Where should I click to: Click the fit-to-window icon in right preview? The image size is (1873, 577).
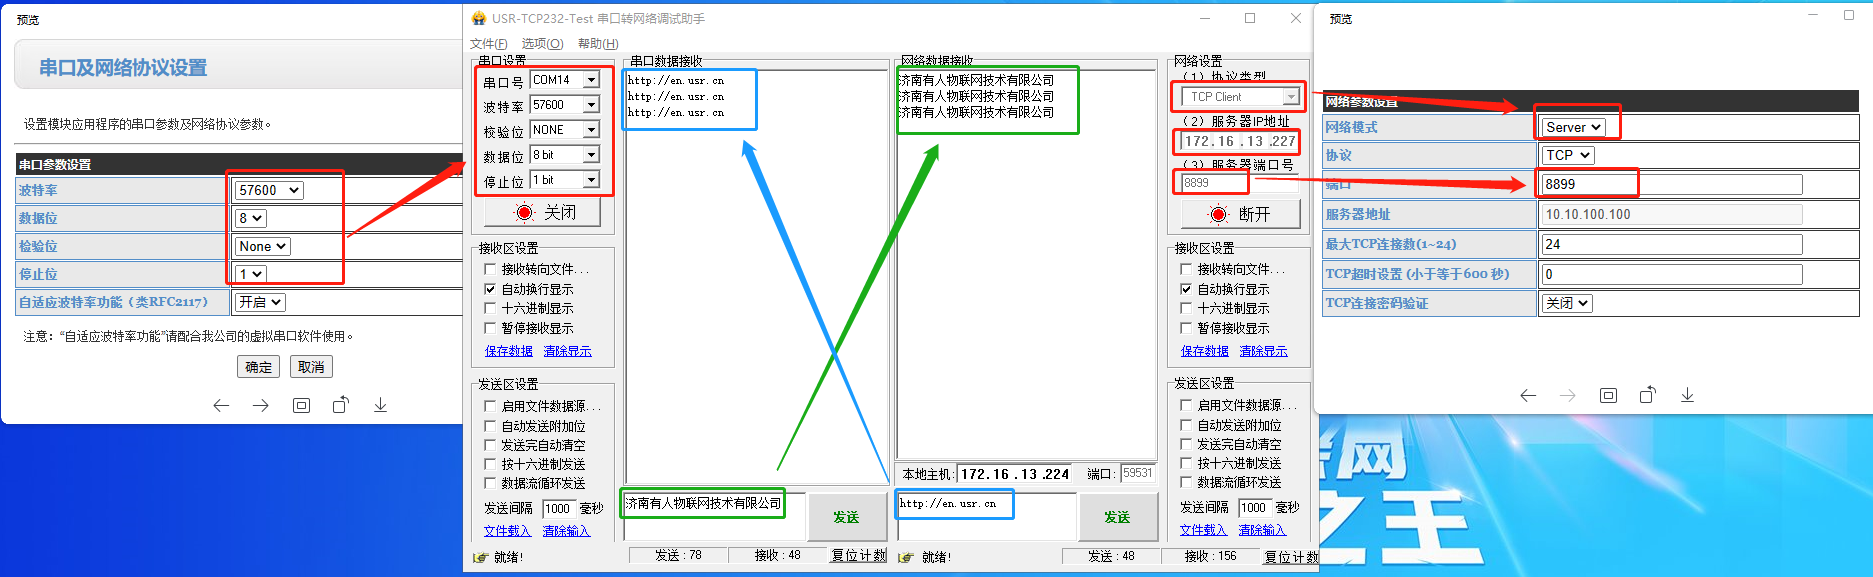coord(1608,395)
